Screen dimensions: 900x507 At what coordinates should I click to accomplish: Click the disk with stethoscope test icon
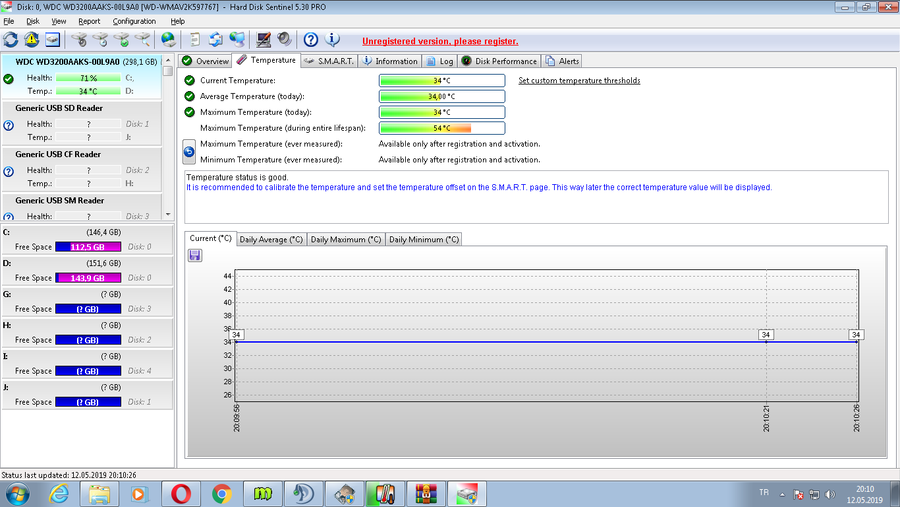79,40
